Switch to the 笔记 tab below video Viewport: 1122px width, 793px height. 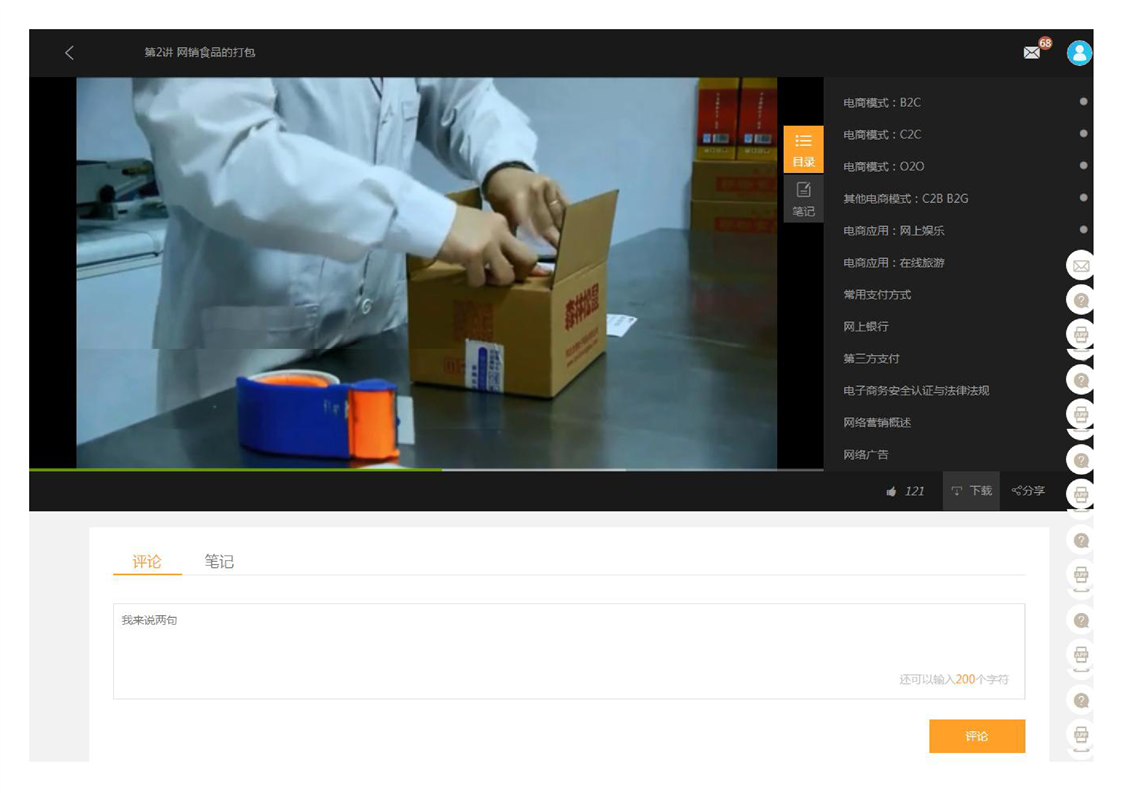coord(219,562)
